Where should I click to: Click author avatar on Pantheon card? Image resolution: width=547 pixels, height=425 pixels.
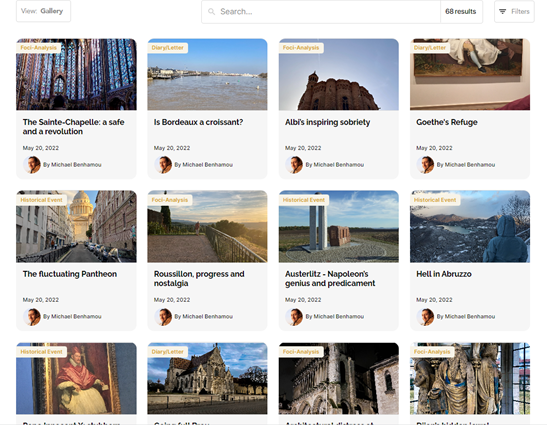click(32, 317)
